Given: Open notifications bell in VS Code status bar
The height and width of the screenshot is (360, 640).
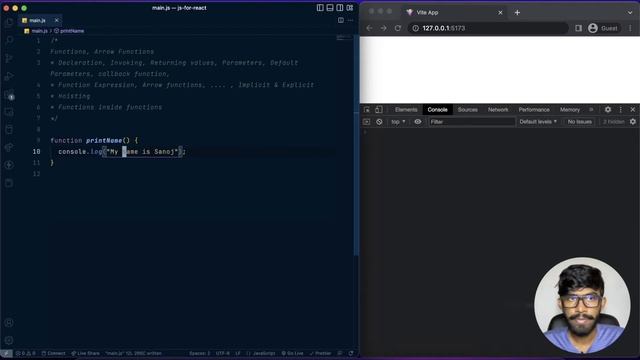Looking at the screenshot, I should click(351, 353).
